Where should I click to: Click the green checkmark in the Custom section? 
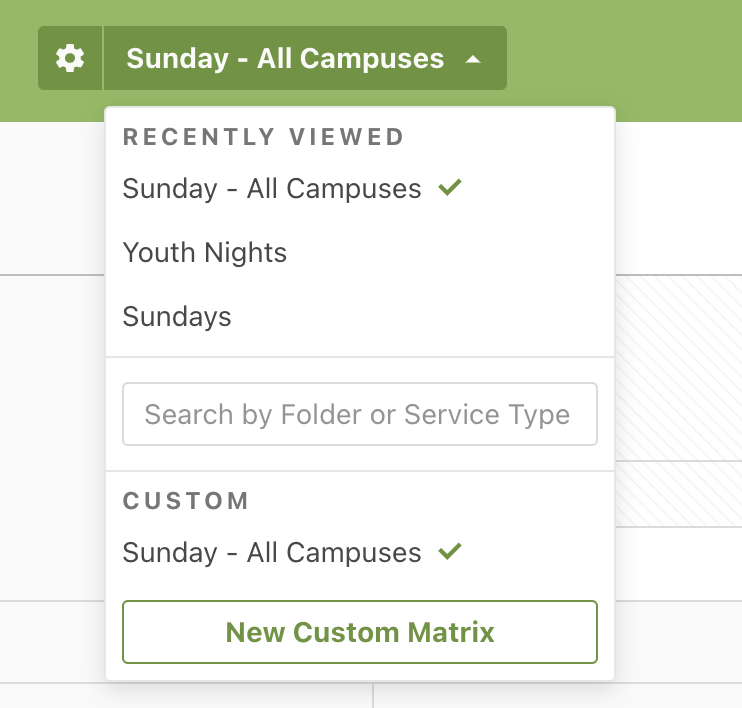click(x=450, y=551)
